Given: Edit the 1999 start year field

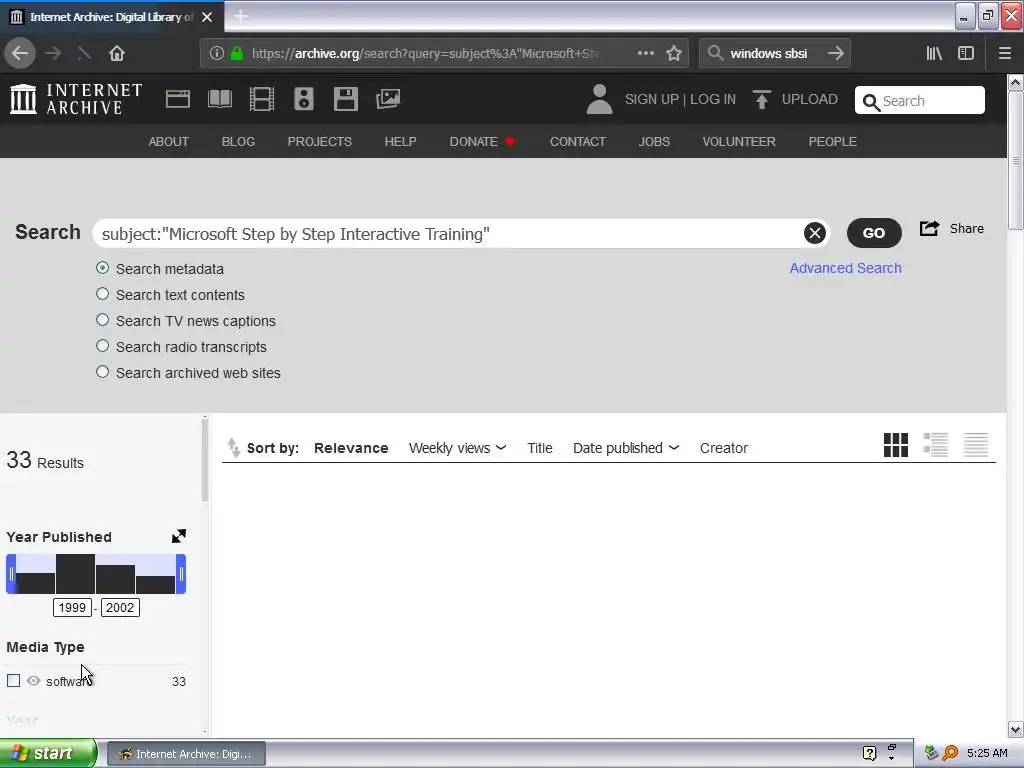Looking at the screenshot, I should 72,607.
